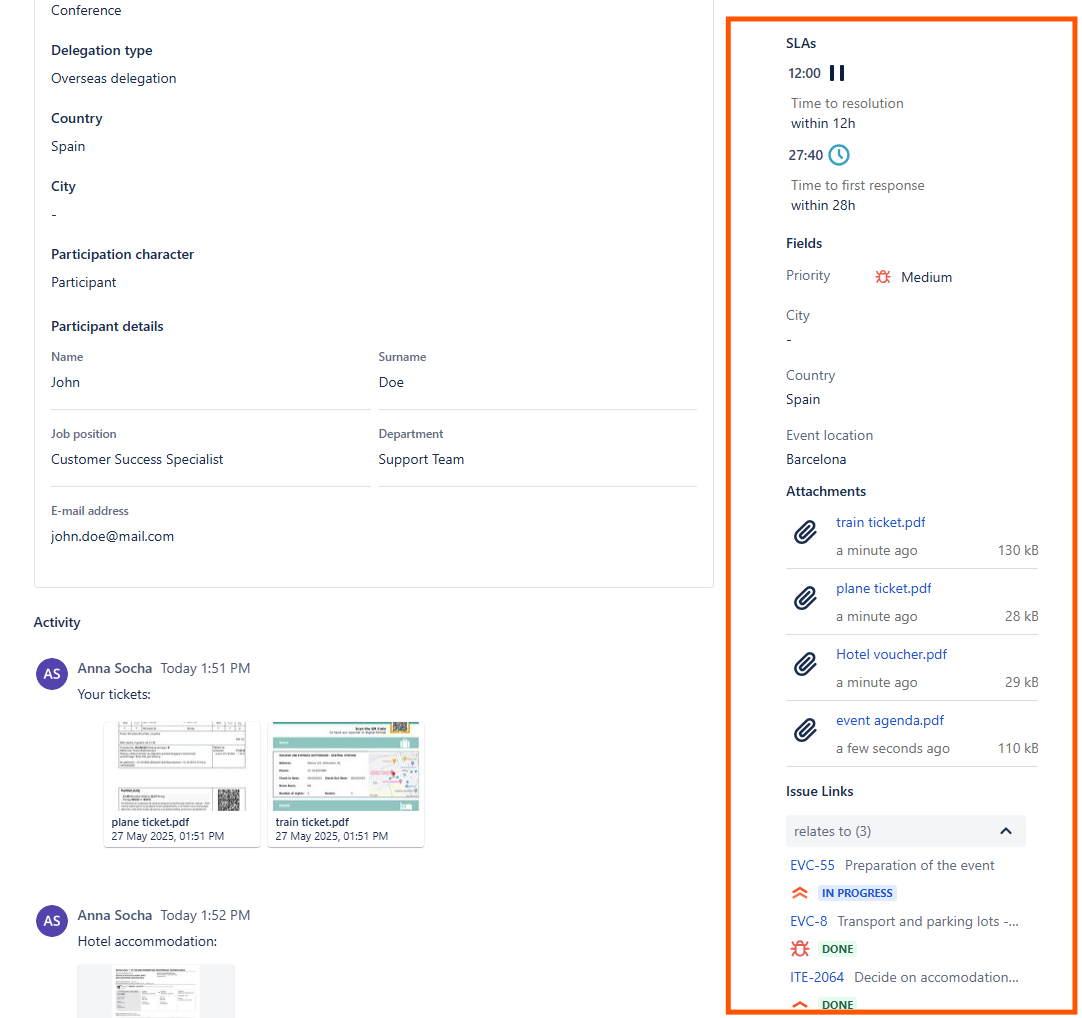
Task: Click the paperclip icon for plane ticket.pdf
Action: pyautogui.click(x=805, y=598)
